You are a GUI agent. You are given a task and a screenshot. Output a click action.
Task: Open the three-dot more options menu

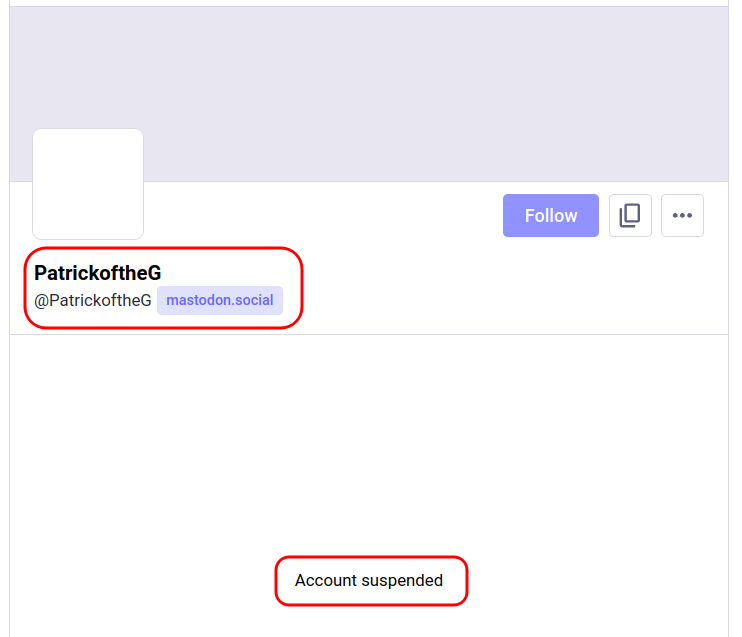(682, 216)
